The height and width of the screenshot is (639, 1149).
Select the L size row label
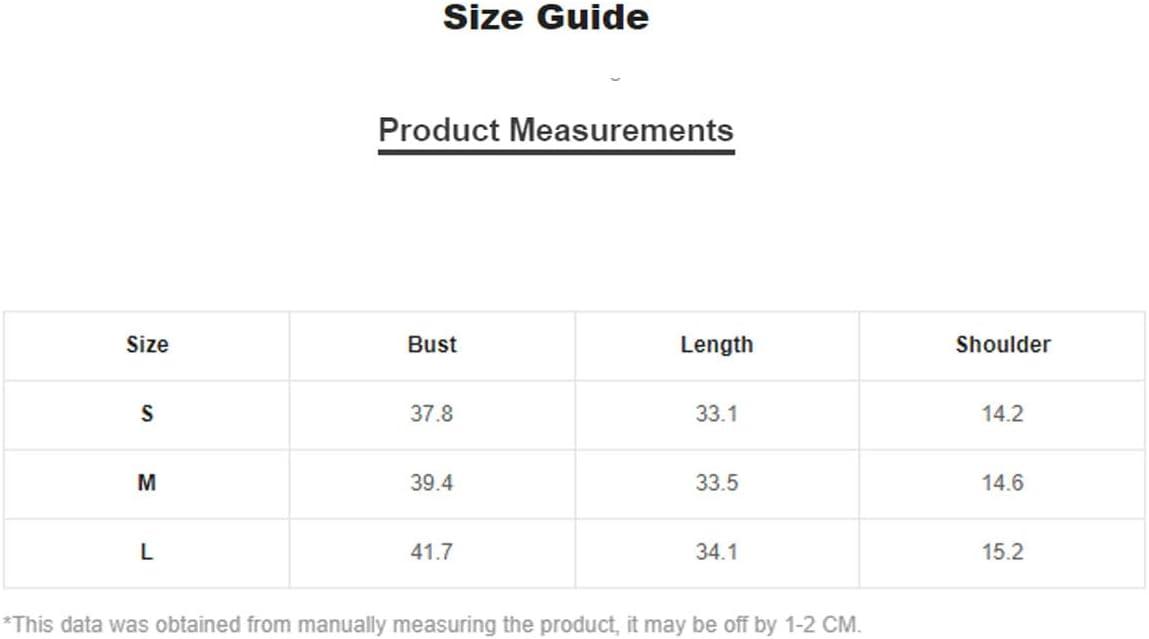(x=147, y=552)
